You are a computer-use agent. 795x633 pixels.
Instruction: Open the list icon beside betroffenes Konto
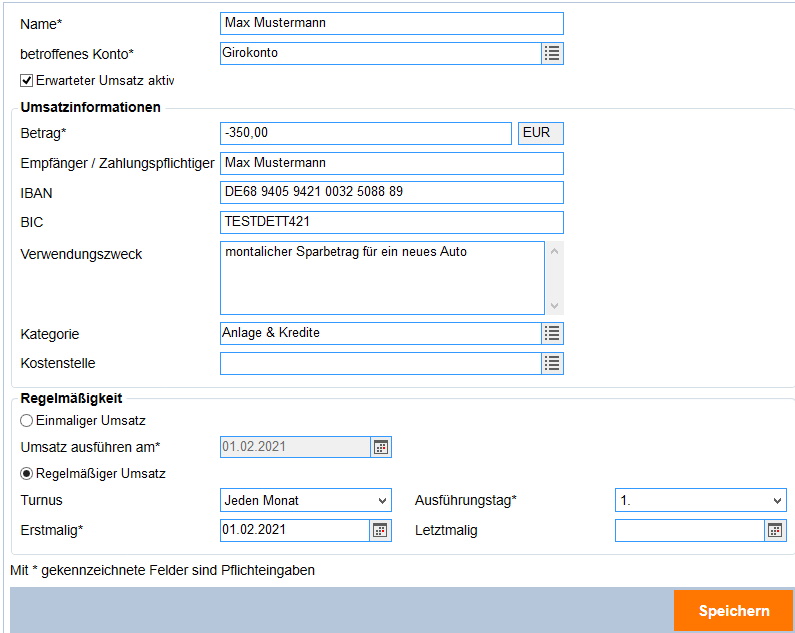point(552,54)
